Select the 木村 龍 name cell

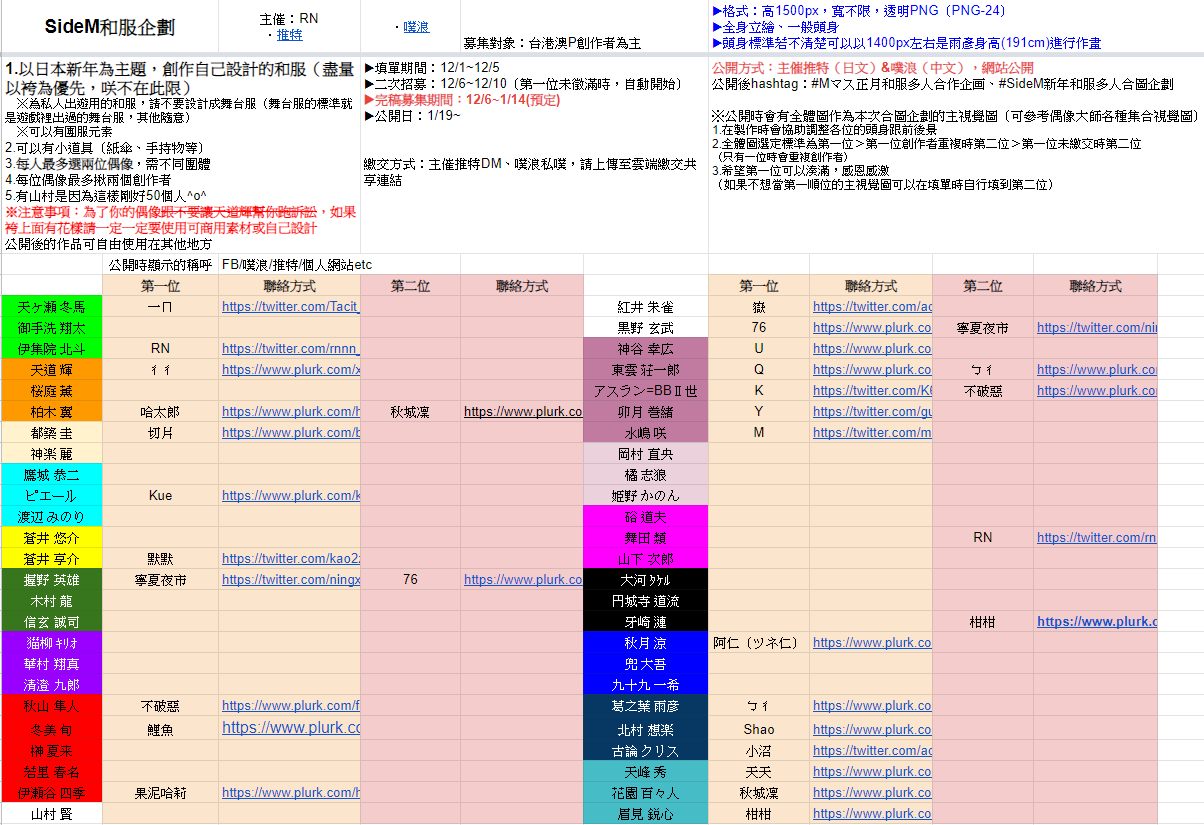click(x=52, y=600)
